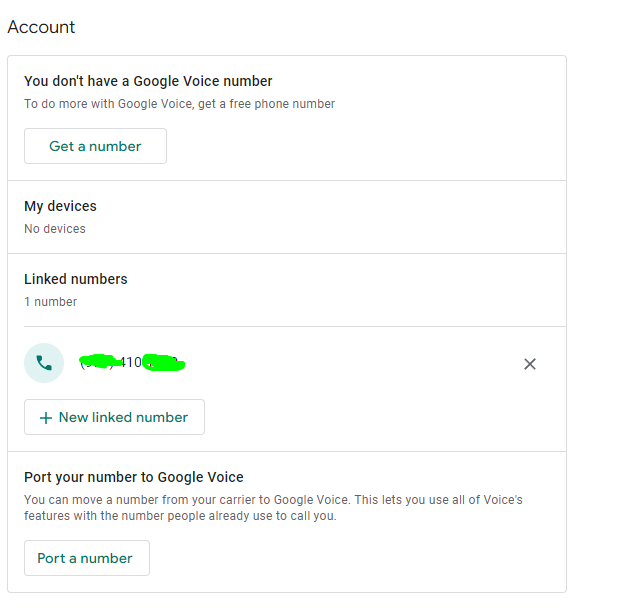
Task: Click the "Port your number to Google Voice" heading
Action: point(134,477)
